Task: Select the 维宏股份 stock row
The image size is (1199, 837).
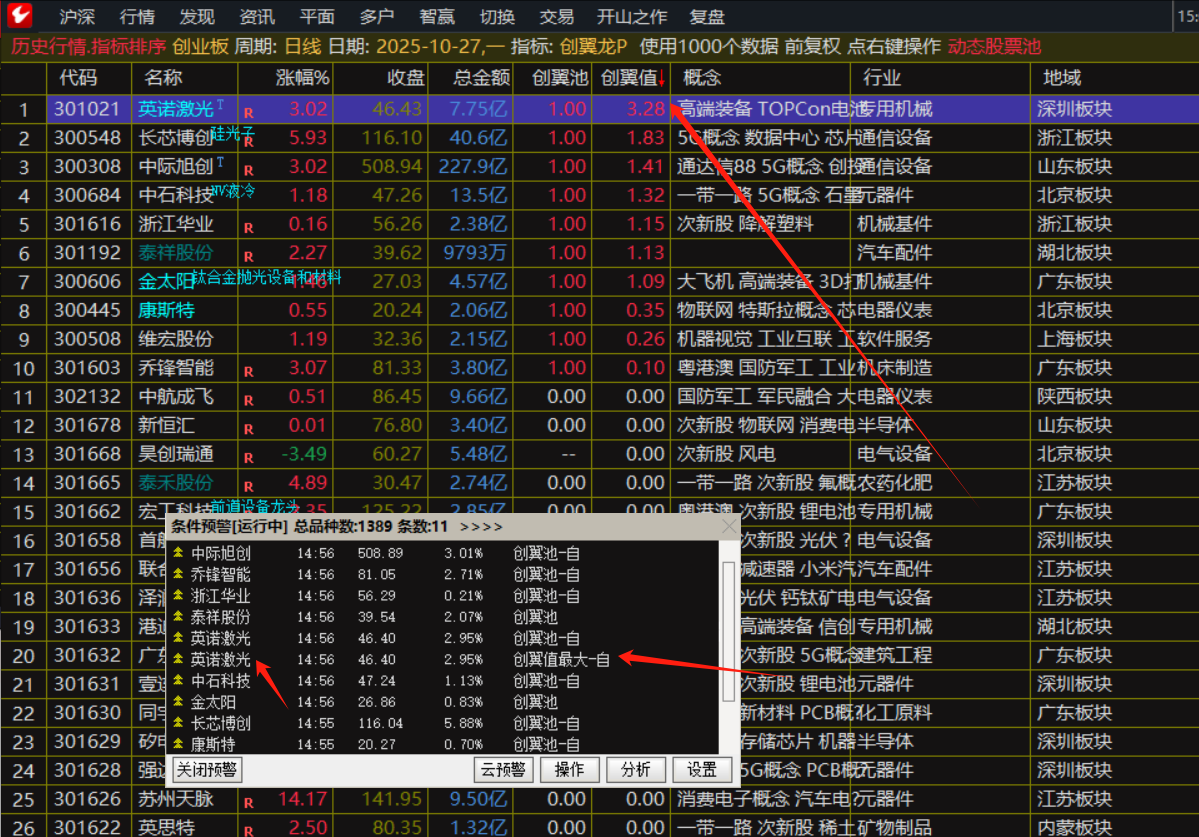Action: [x=176, y=339]
